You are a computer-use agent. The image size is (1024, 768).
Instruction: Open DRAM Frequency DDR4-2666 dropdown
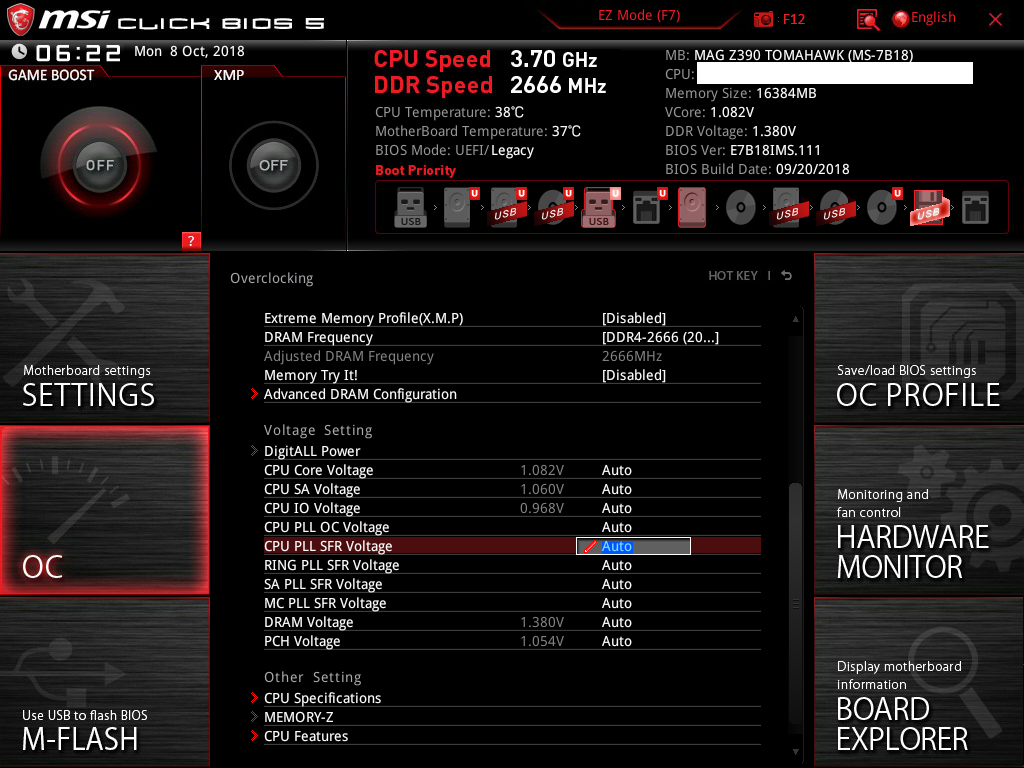(x=660, y=337)
